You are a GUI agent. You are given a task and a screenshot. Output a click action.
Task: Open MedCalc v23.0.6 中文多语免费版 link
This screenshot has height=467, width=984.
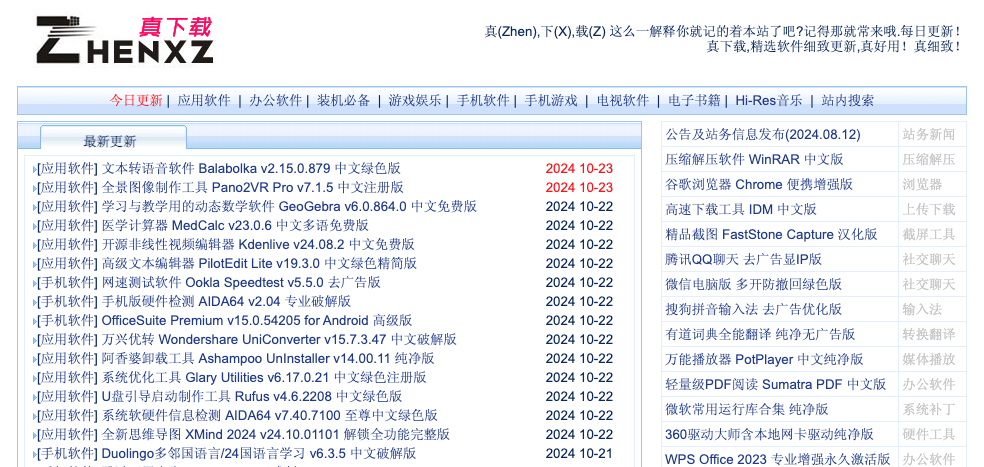[x=235, y=225]
